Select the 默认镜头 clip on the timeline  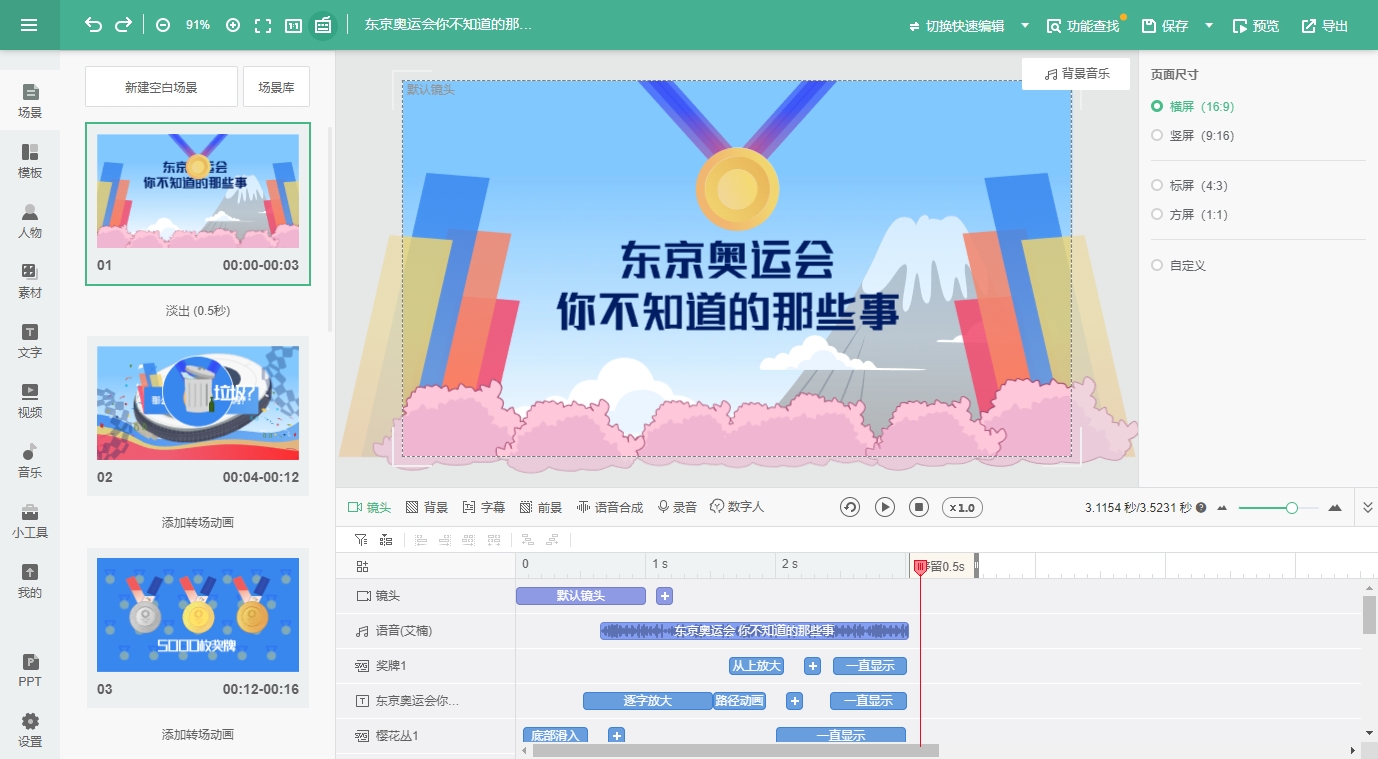click(x=581, y=596)
